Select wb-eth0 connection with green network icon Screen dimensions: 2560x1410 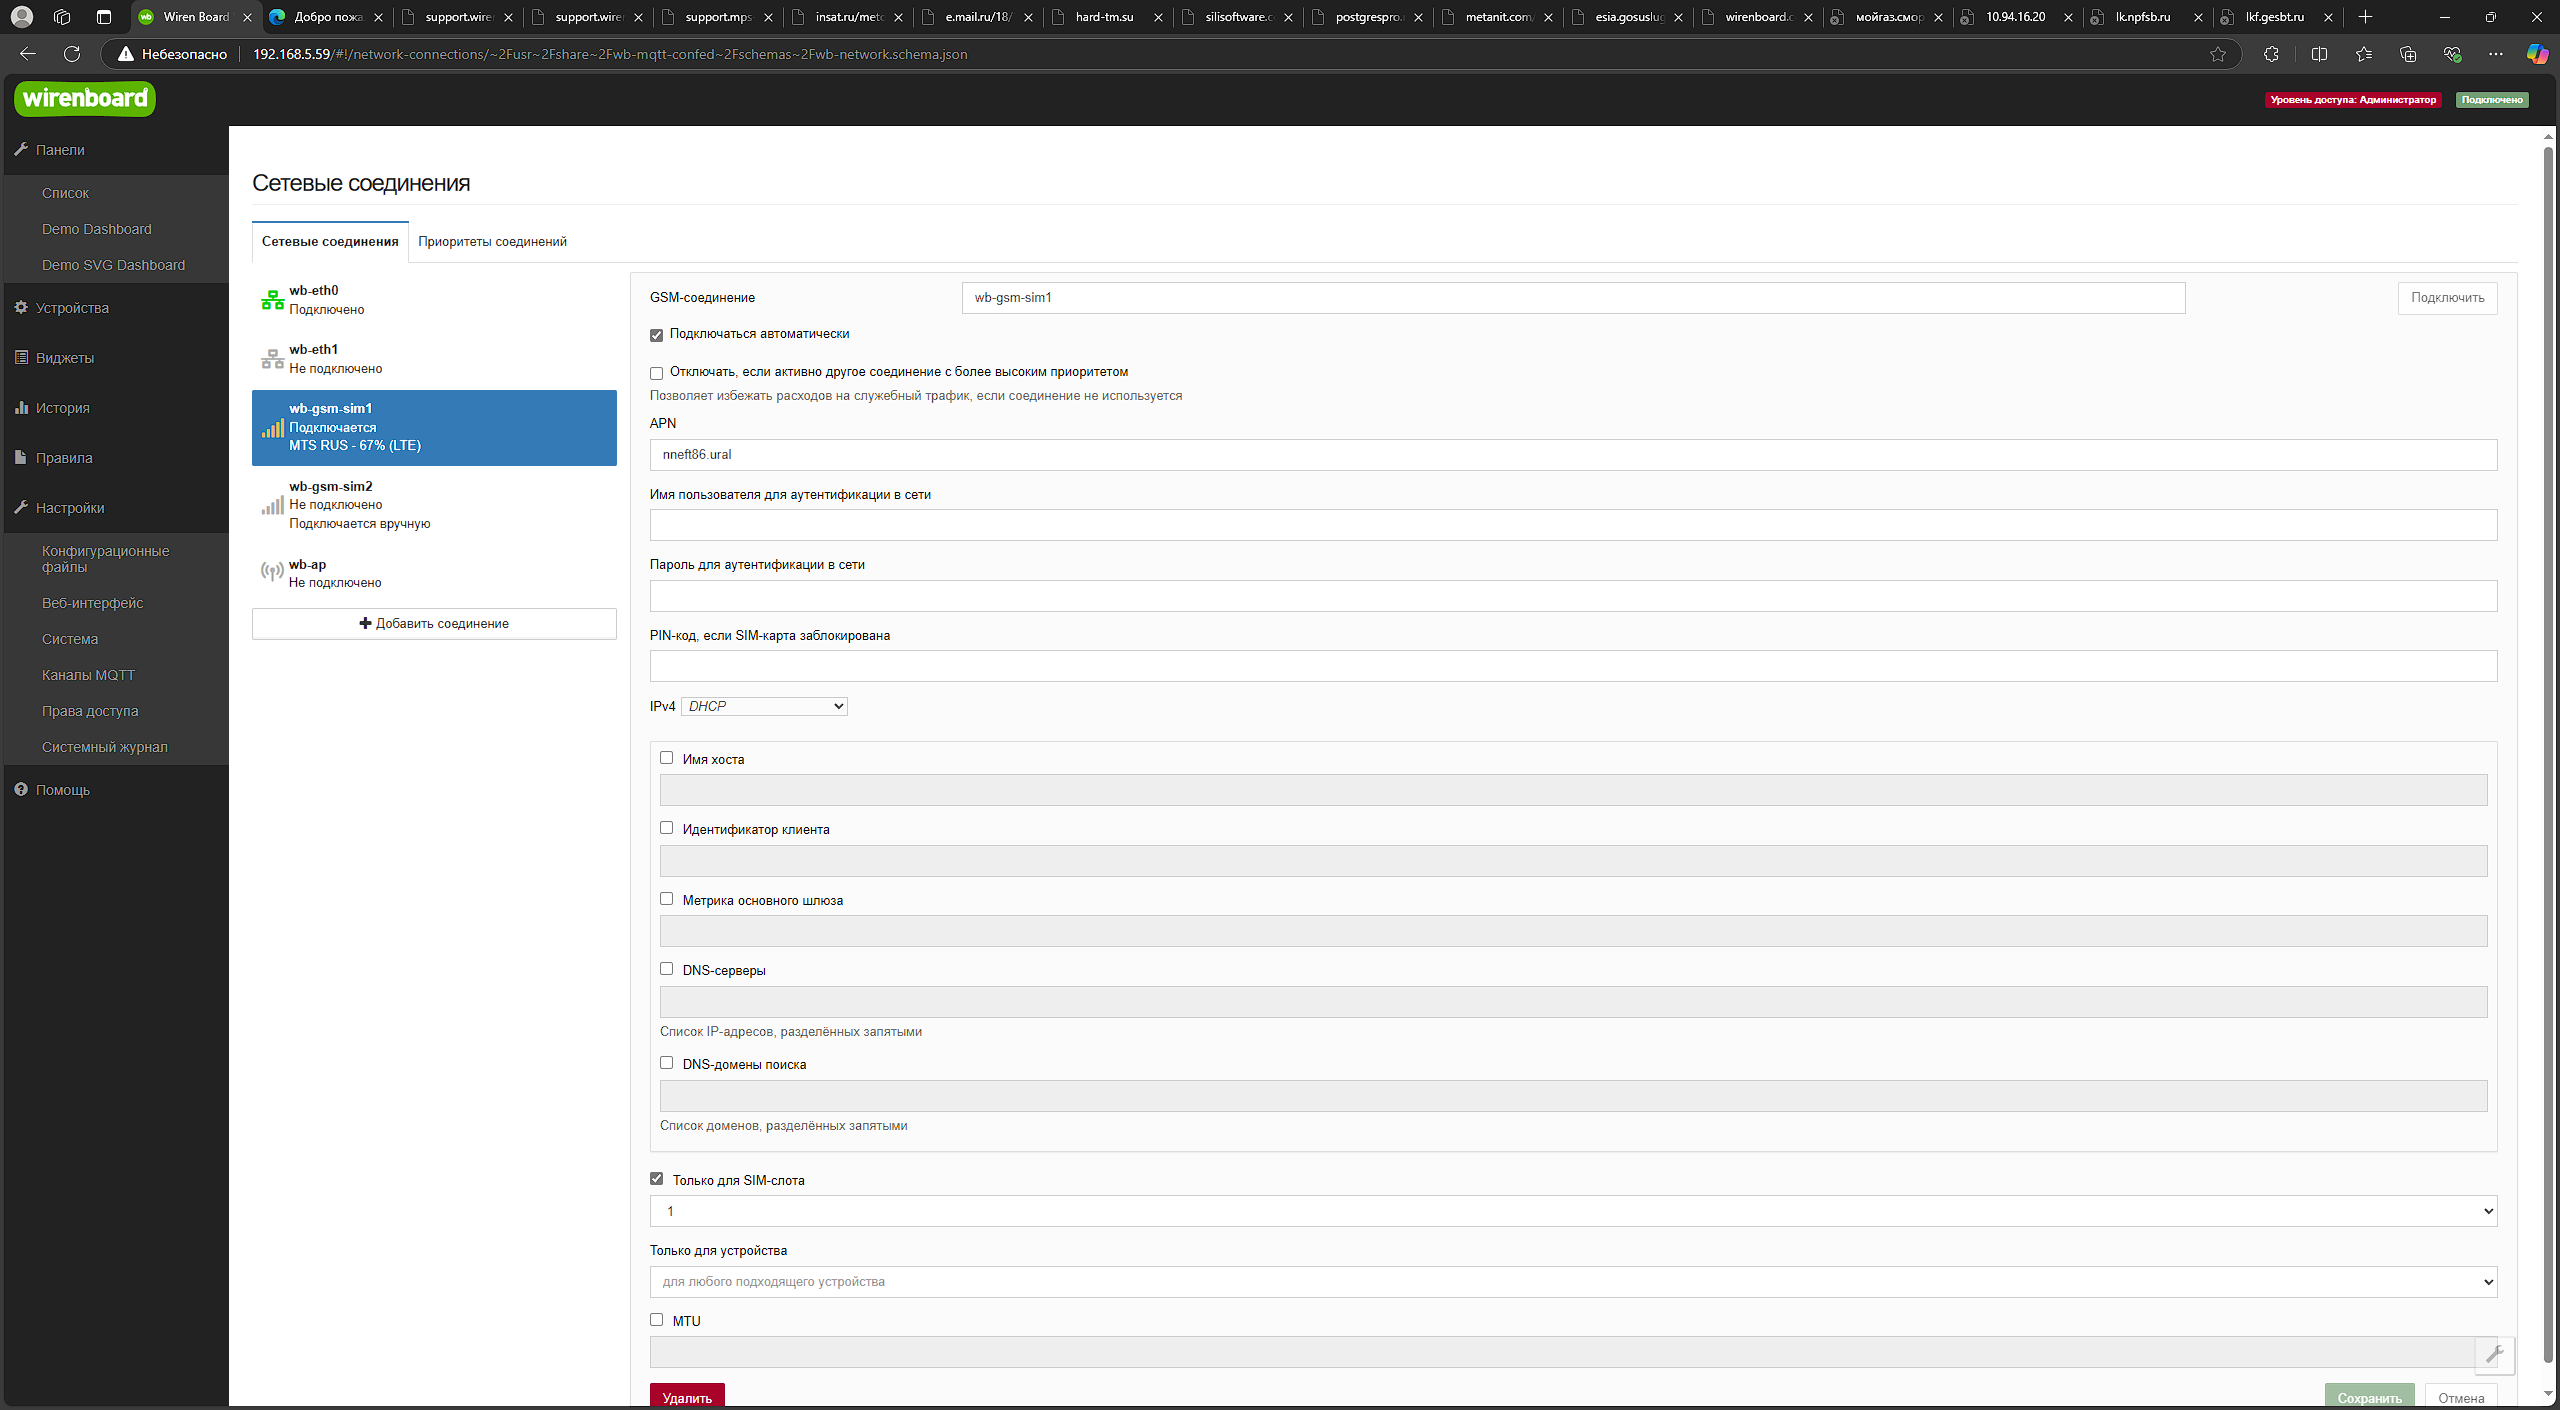272,300
